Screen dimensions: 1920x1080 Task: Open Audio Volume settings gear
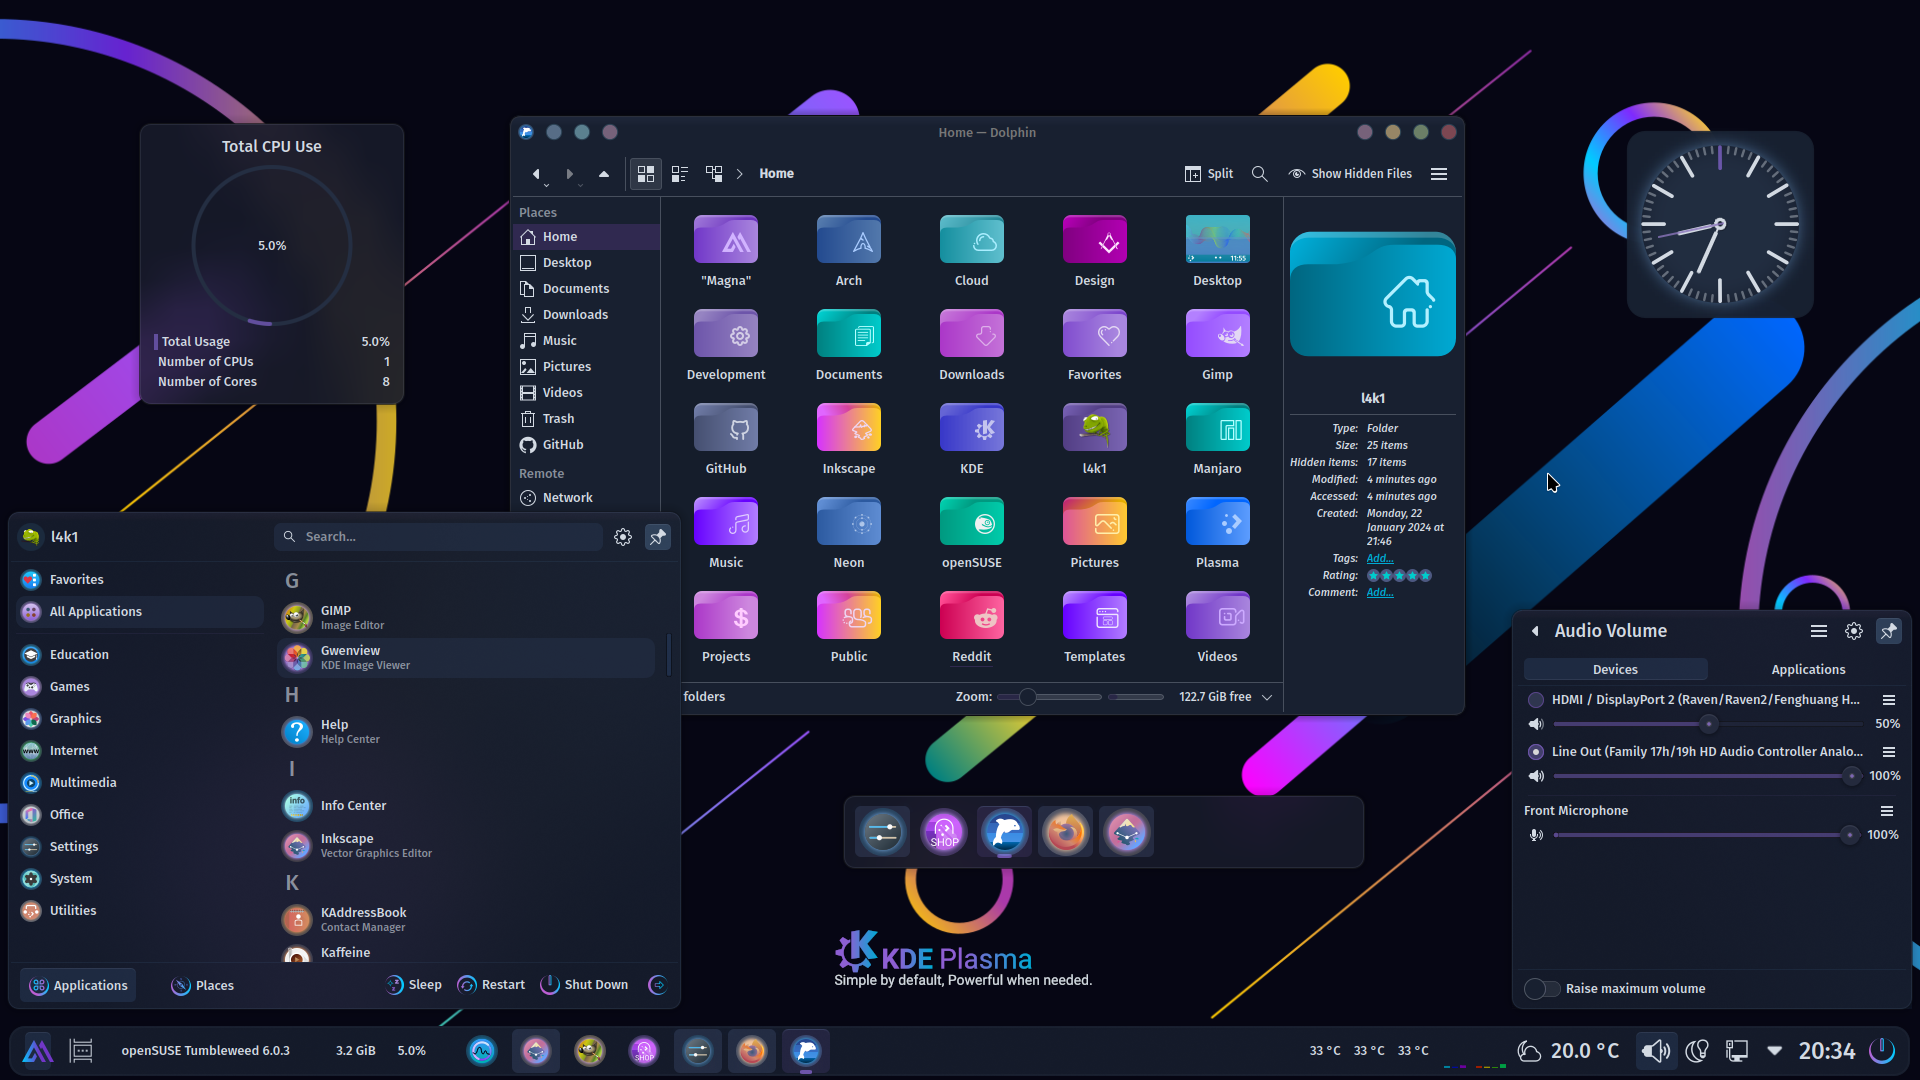pos(1854,631)
